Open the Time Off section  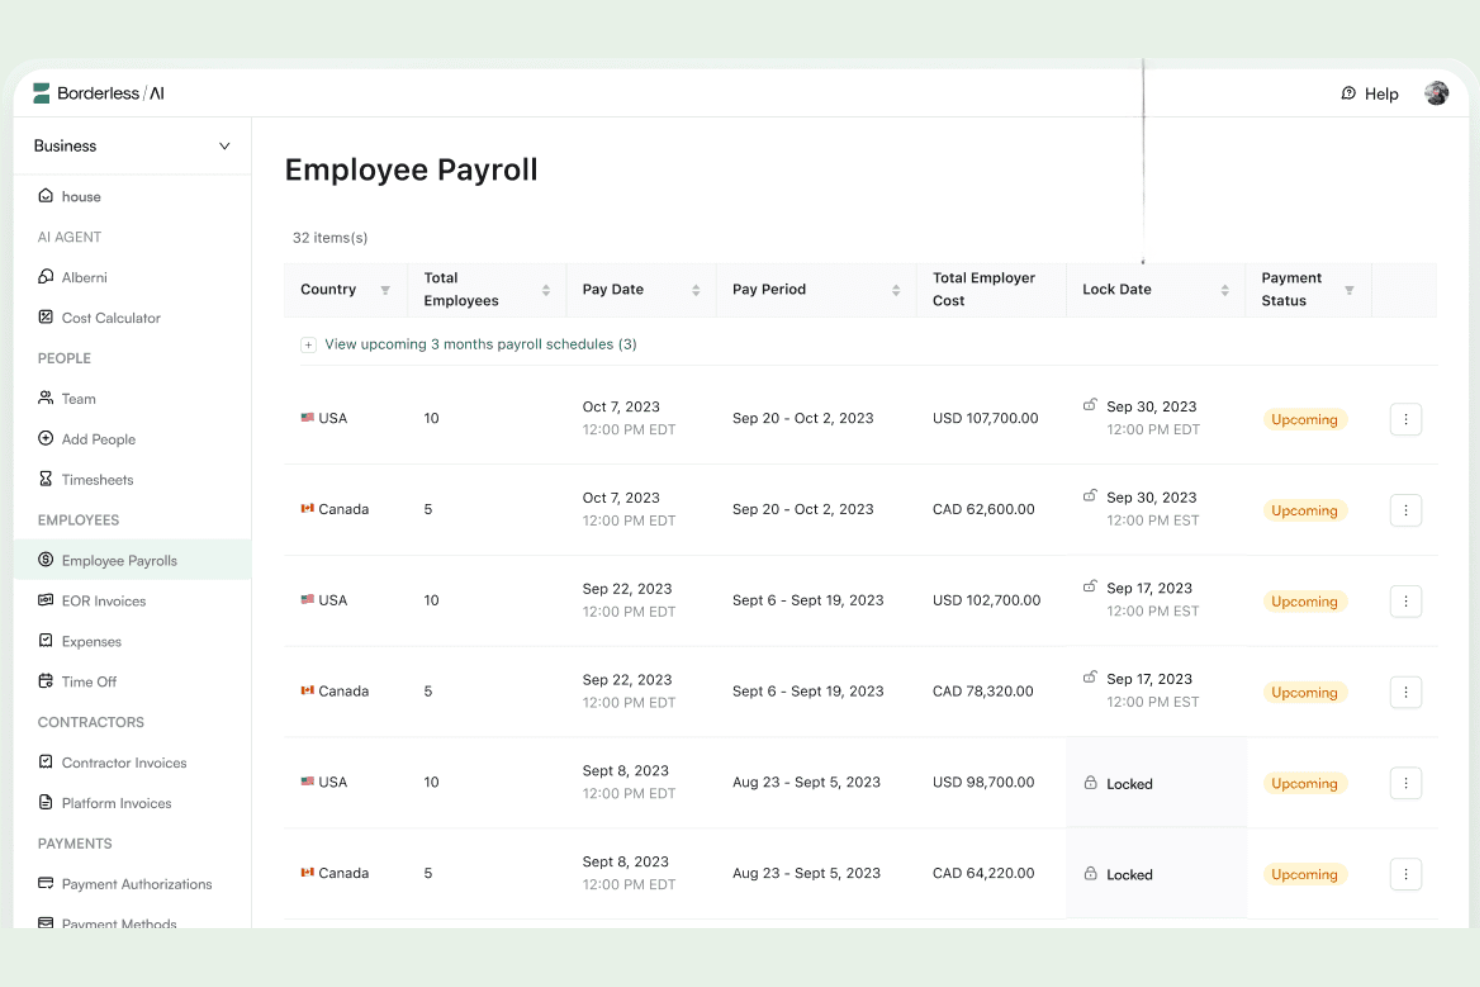(89, 681)
